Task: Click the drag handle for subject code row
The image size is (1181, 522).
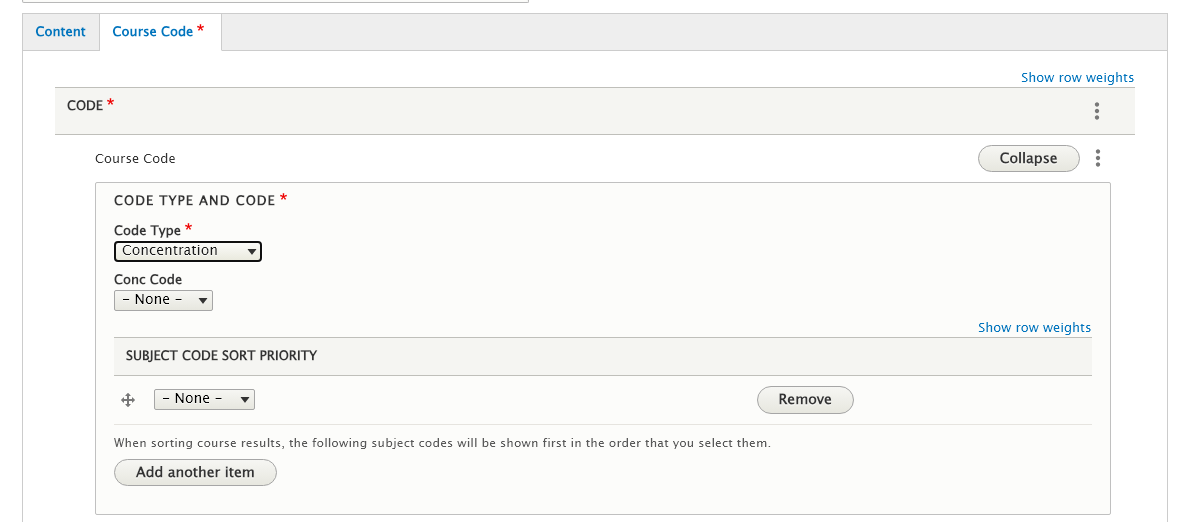Action: (128, 400)
